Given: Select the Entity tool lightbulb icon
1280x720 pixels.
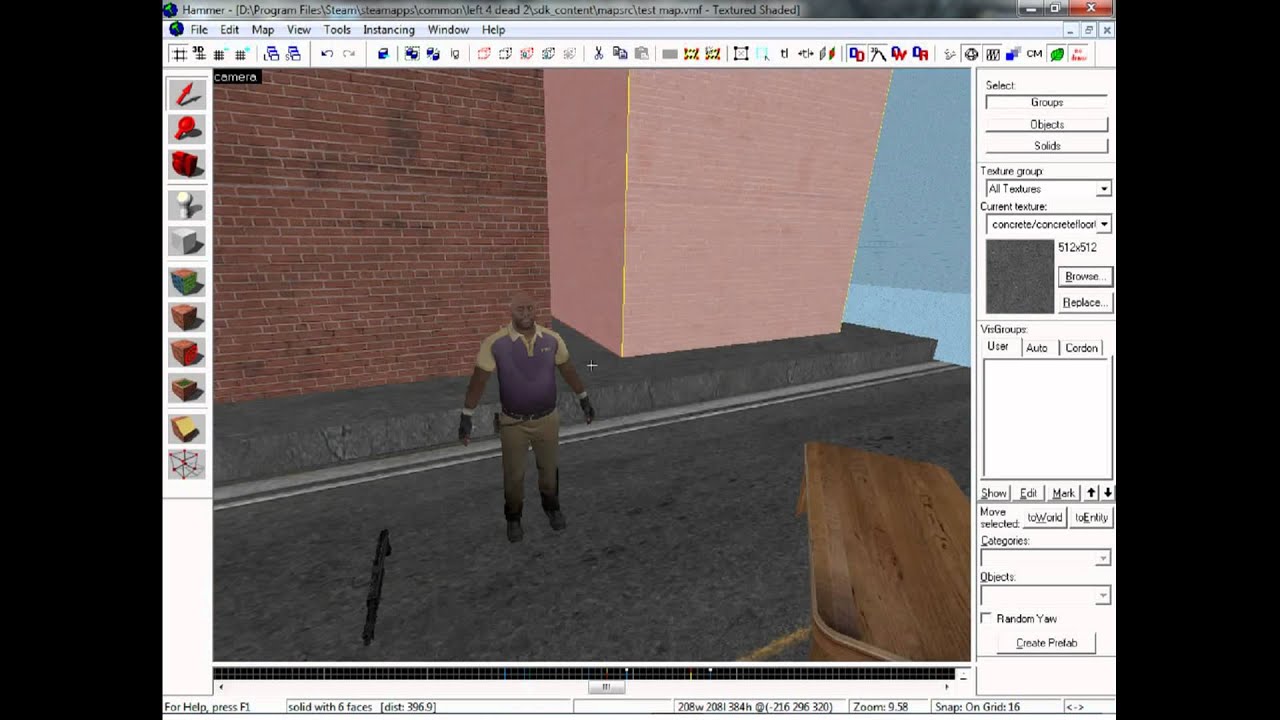Looking at the screenshot, I should tap(187, 205).
